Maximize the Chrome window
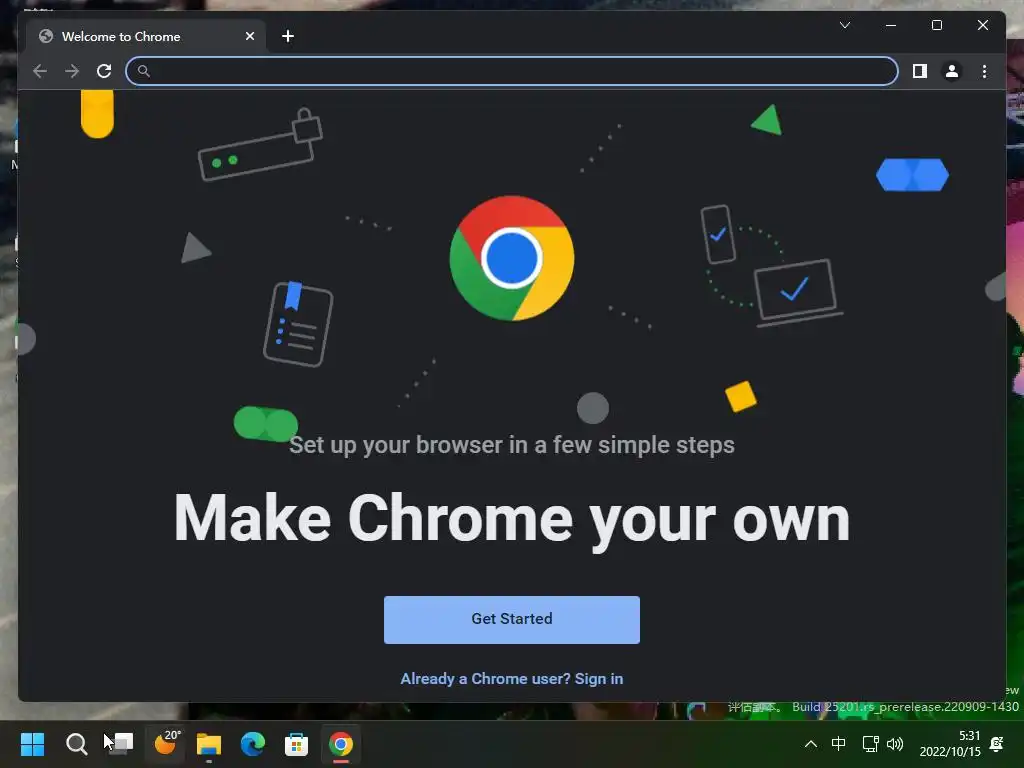This screenshot has height=768, width=1024. pos(936,25)
